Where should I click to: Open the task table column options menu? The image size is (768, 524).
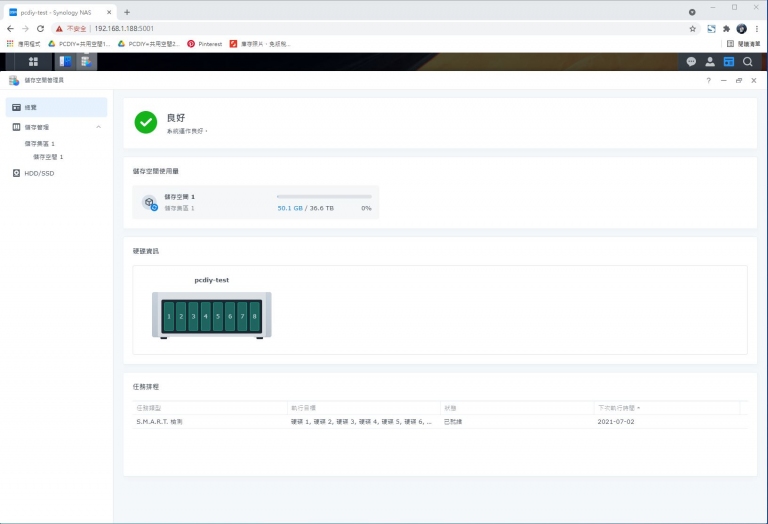[x=743, y=408]
